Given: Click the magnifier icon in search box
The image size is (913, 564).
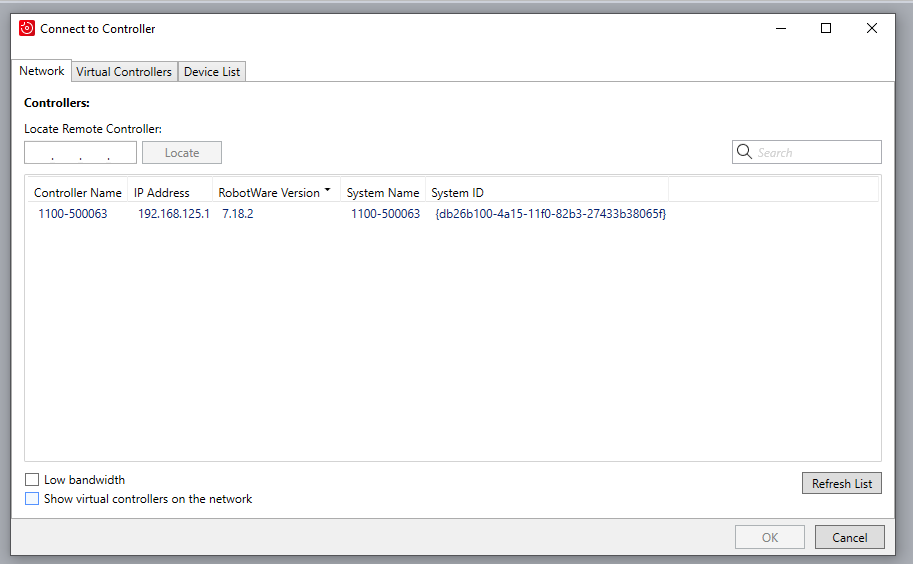Looking at the screenshot, I should (744, 152).
